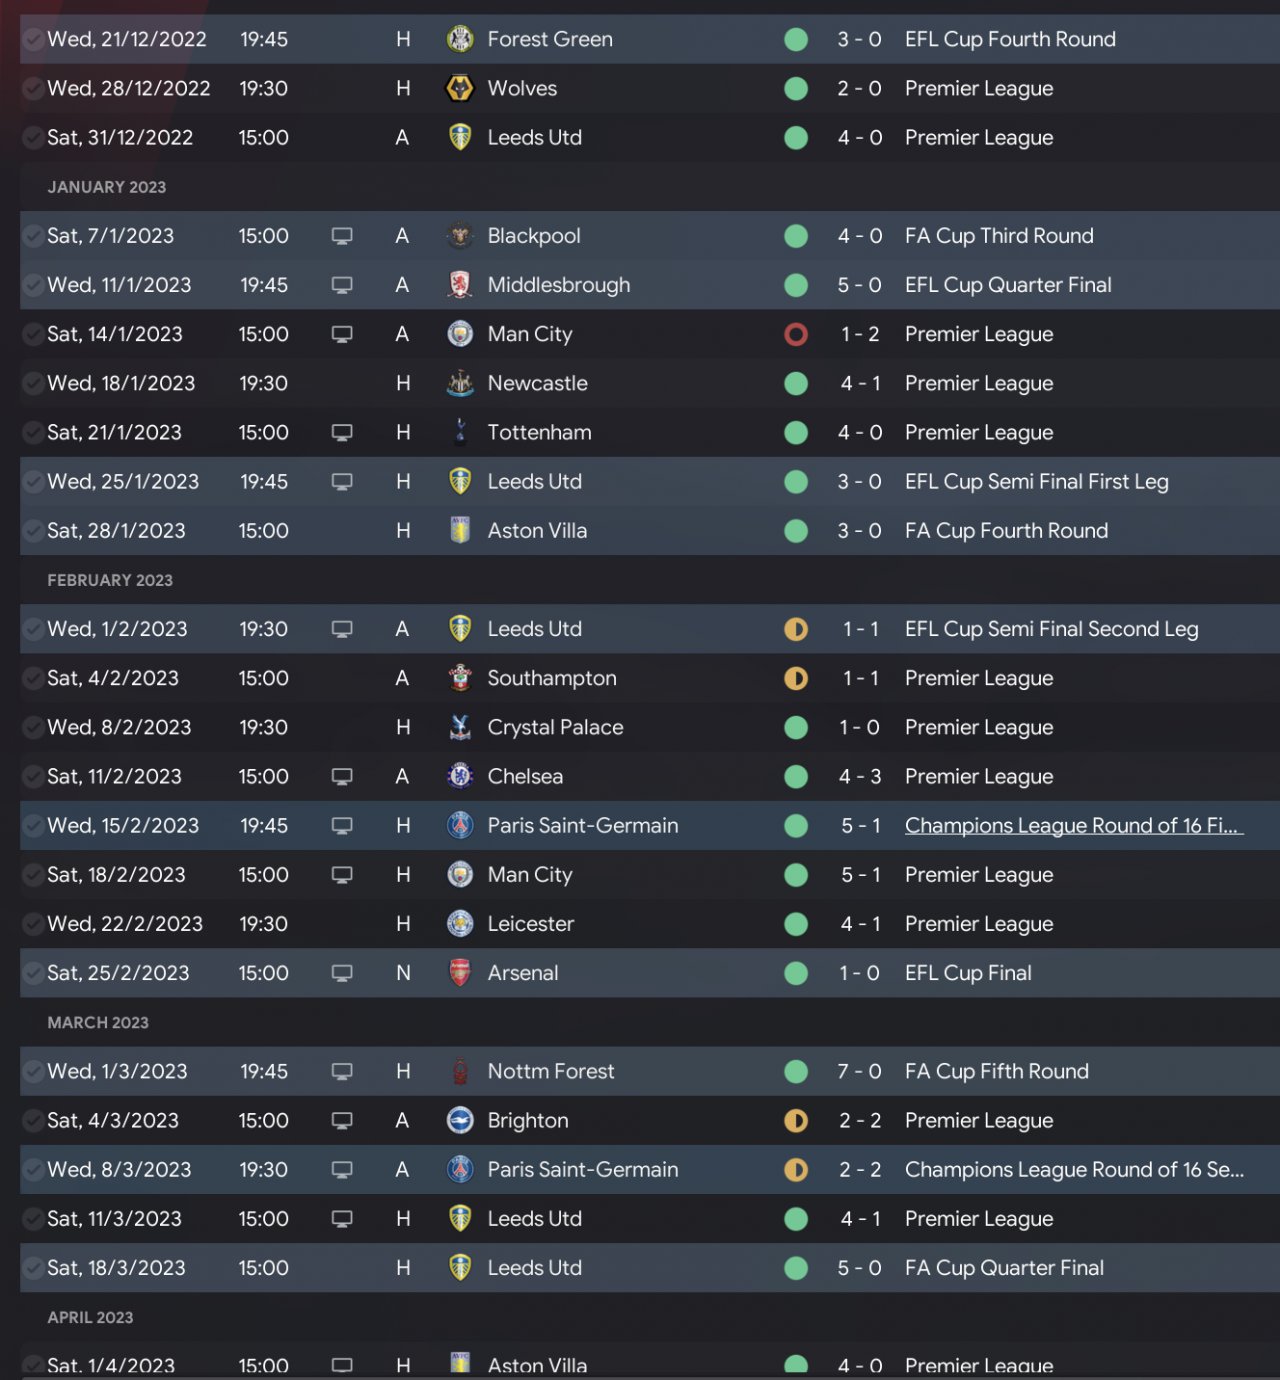This screenshot has height=1380, width=1280.
Task: Click the Nottm Forest club badge
Action: 459,1071
